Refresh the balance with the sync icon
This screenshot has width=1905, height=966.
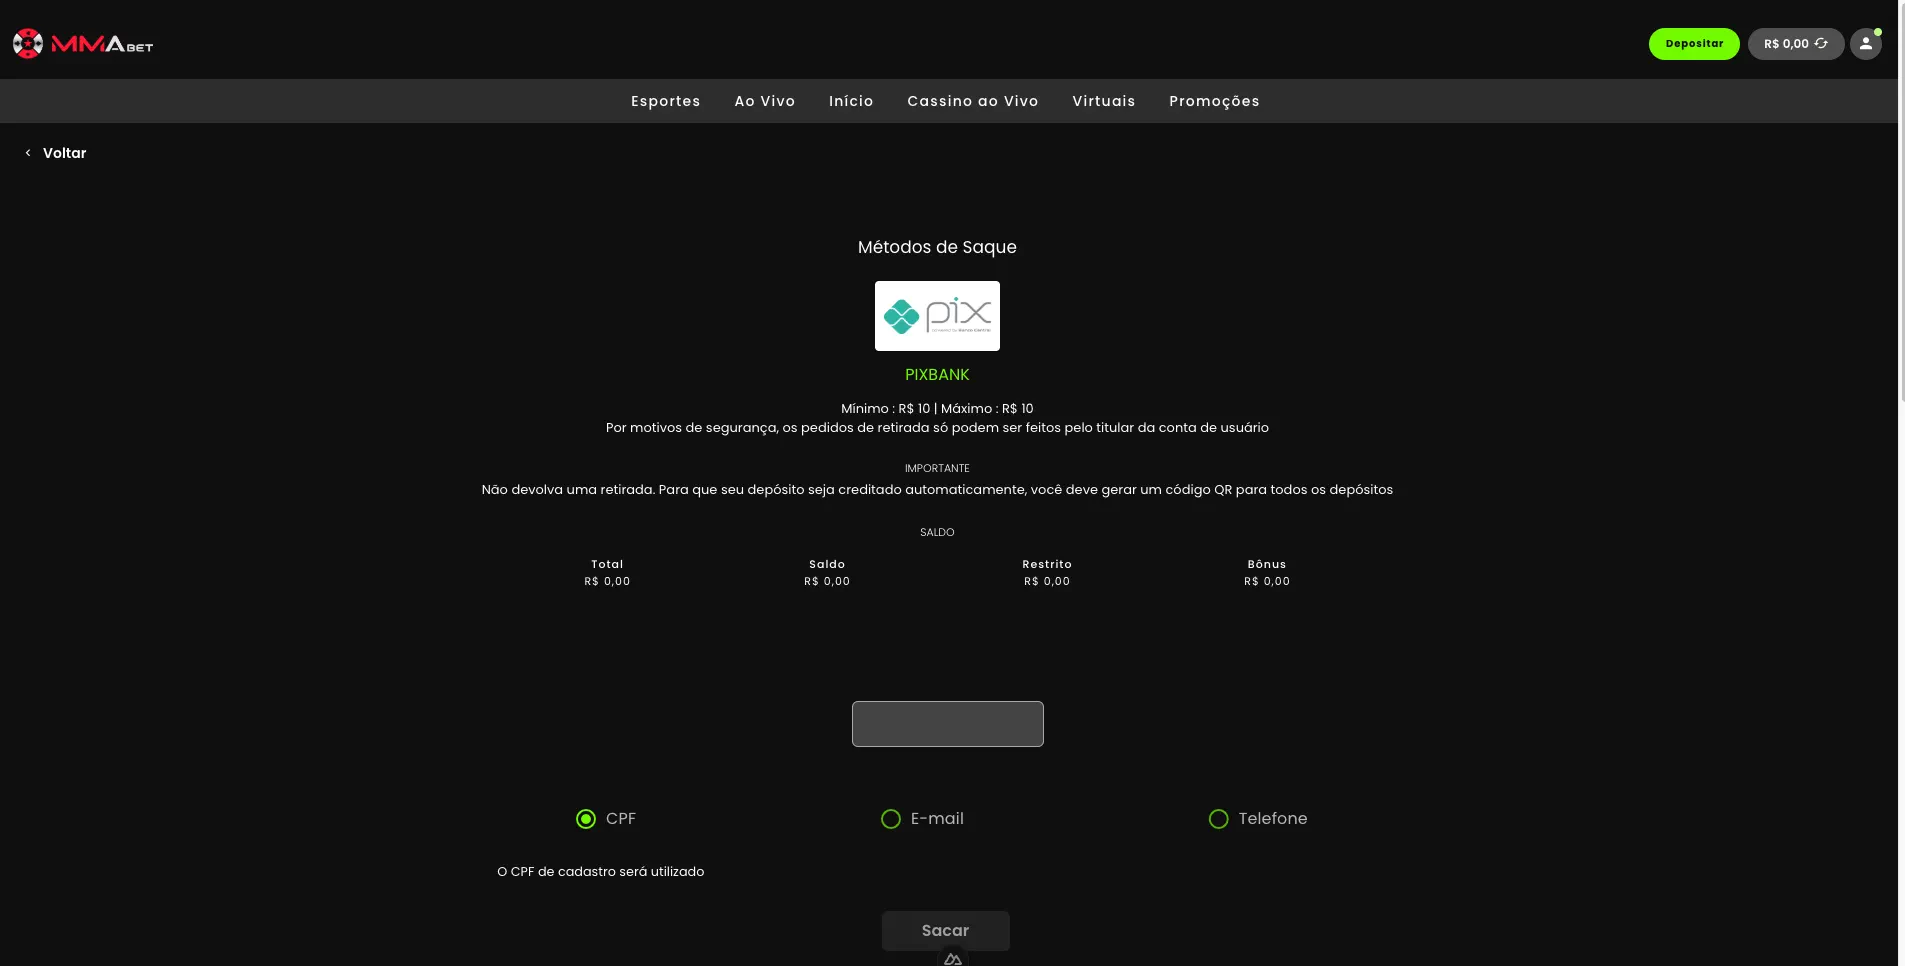tap(1821, 44)
